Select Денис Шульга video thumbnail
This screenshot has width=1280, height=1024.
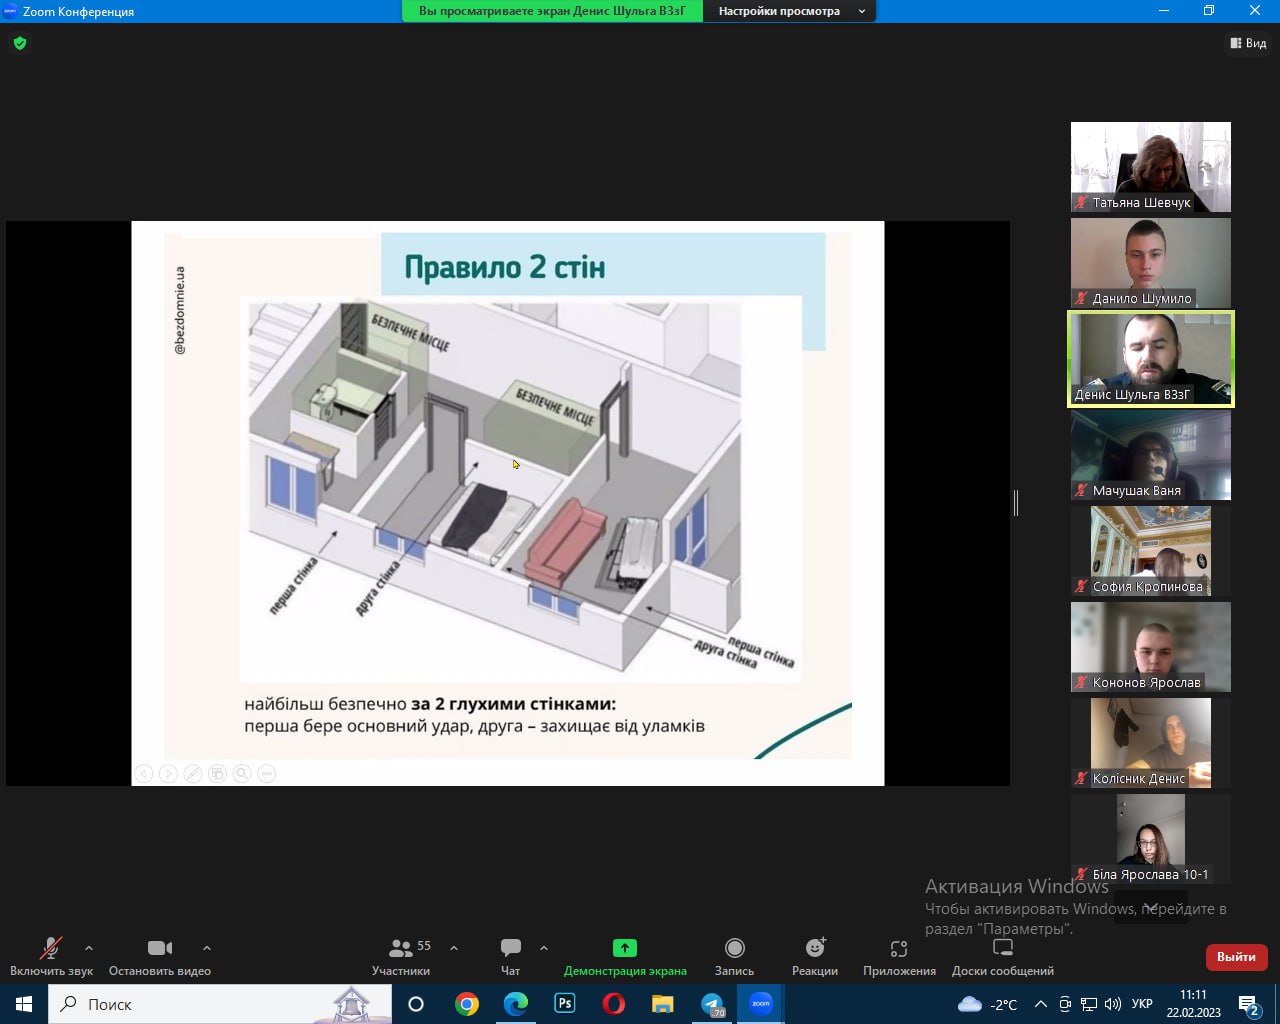(1150, 358)
